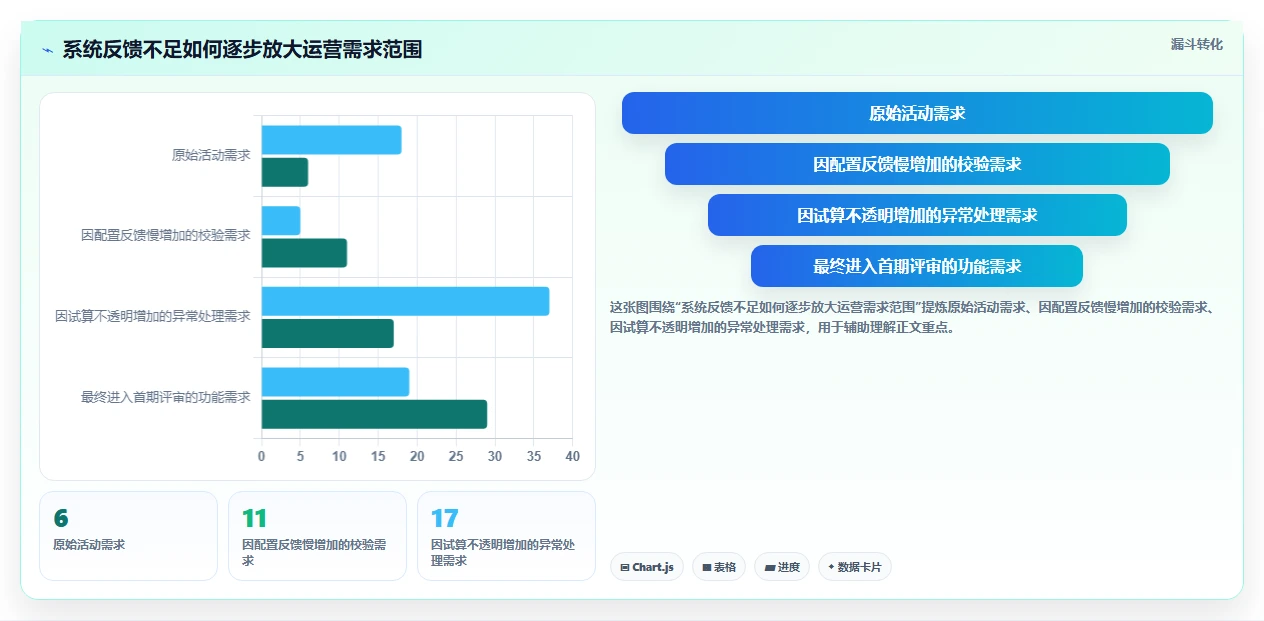This screenshot has width=1264, height=621.
Task: Click light blue bar for 原始活动需求
Action: tap(332, 140)
